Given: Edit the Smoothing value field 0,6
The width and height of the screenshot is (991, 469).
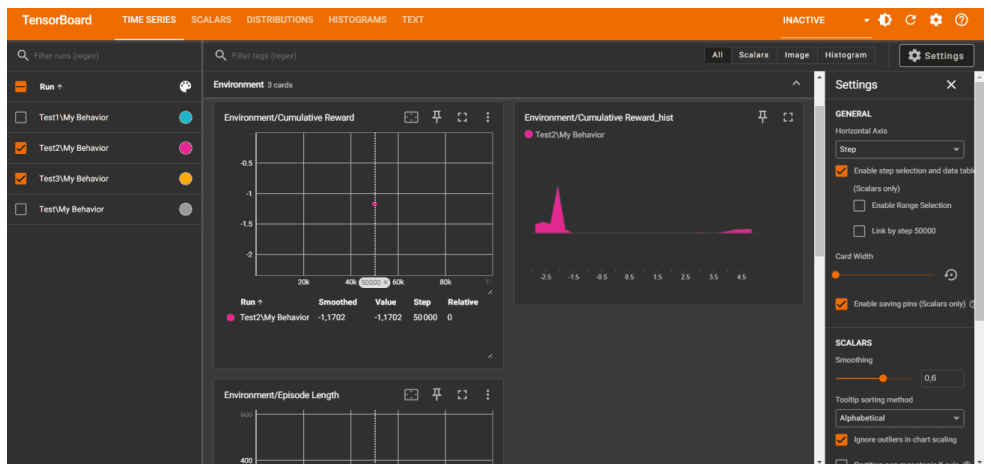Looking at the screenshot, I should pyautogui.click(x=942, y=379).
